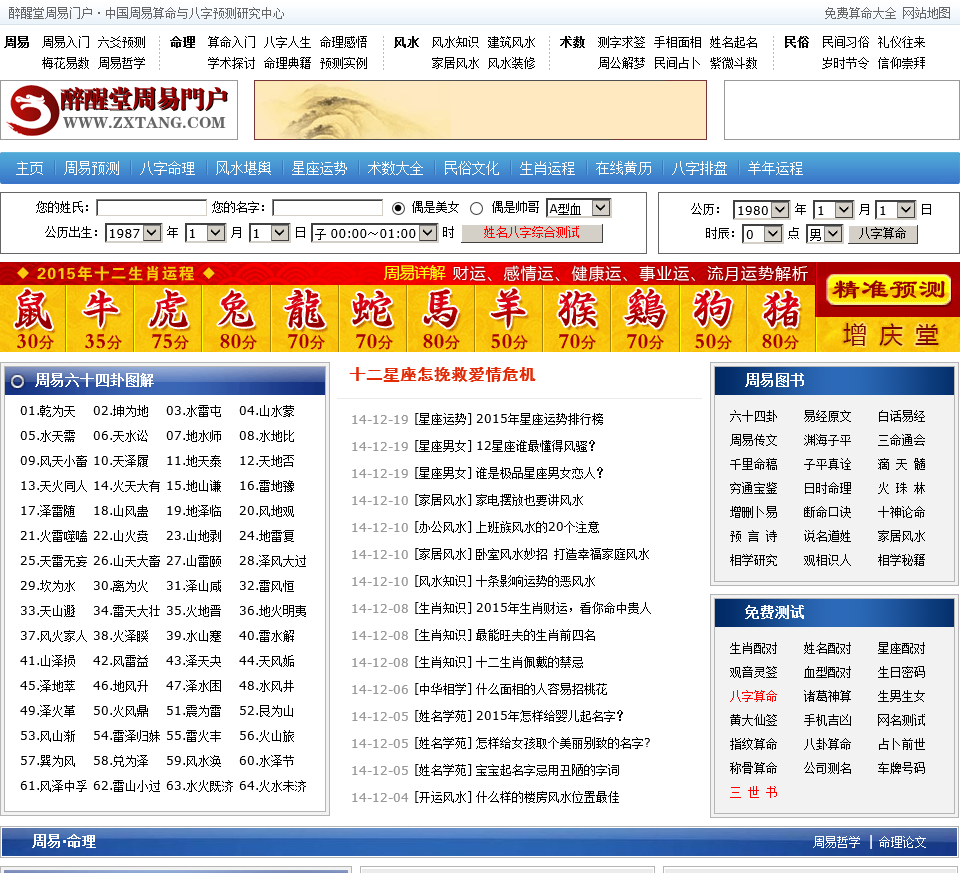Open the 1987 birth year dropdown

pos(133,233)
